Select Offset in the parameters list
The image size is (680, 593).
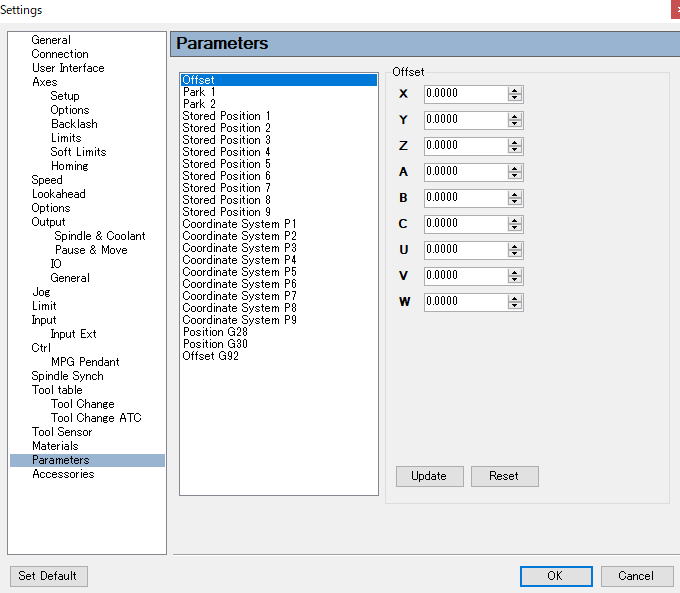click(279, 80)
